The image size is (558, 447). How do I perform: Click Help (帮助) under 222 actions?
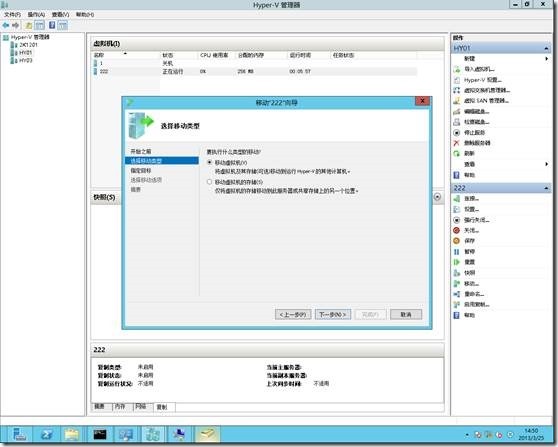(469, 315)
